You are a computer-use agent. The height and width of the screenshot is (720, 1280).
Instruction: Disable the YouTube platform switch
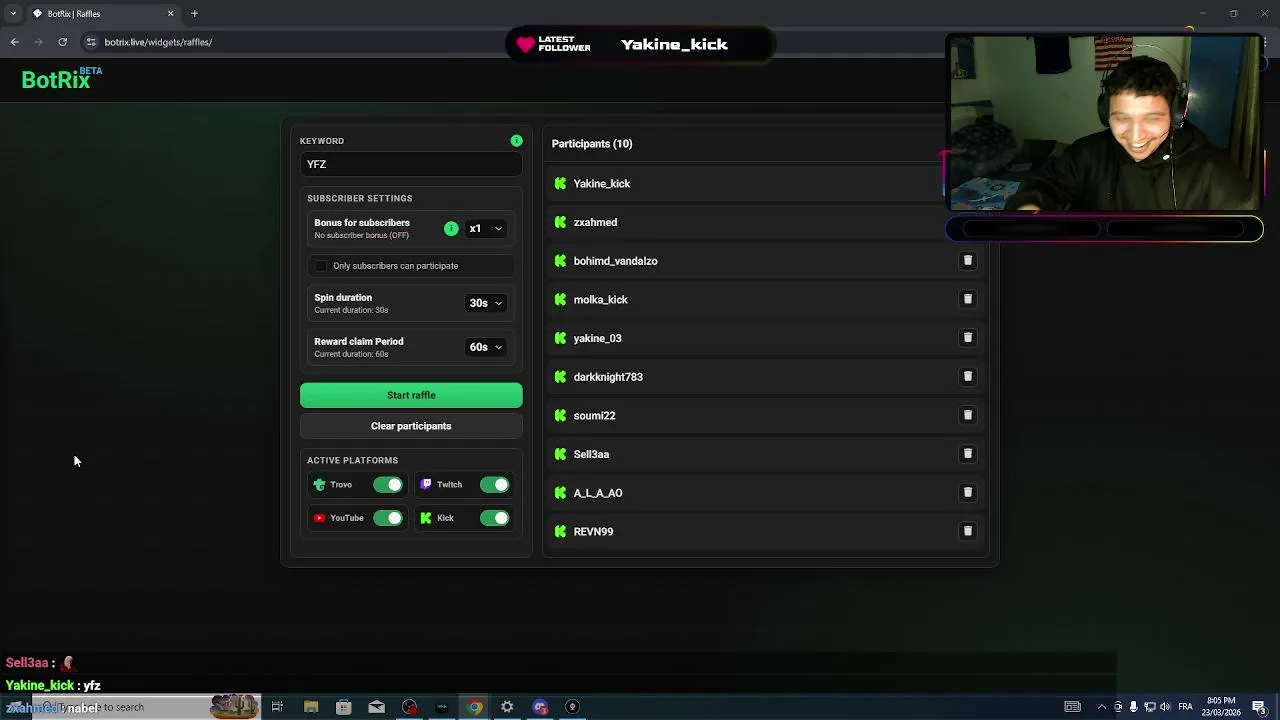[387, 518]
